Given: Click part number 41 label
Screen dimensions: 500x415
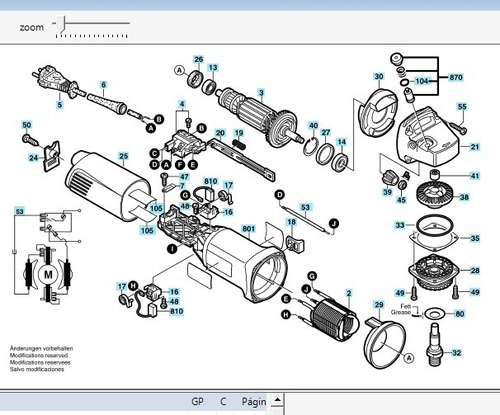Looking at the screenshot, I should pyautogui.click(x=475, y=176).
